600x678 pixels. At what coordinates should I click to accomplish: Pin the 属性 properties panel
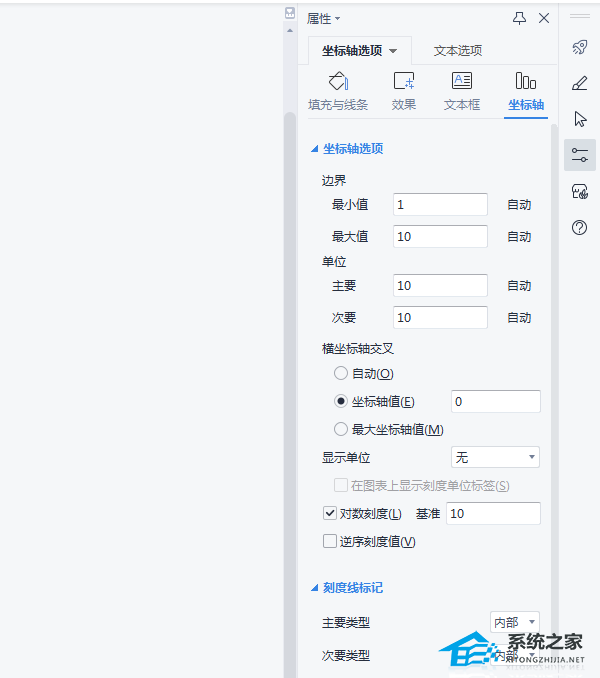click(519, 18)
